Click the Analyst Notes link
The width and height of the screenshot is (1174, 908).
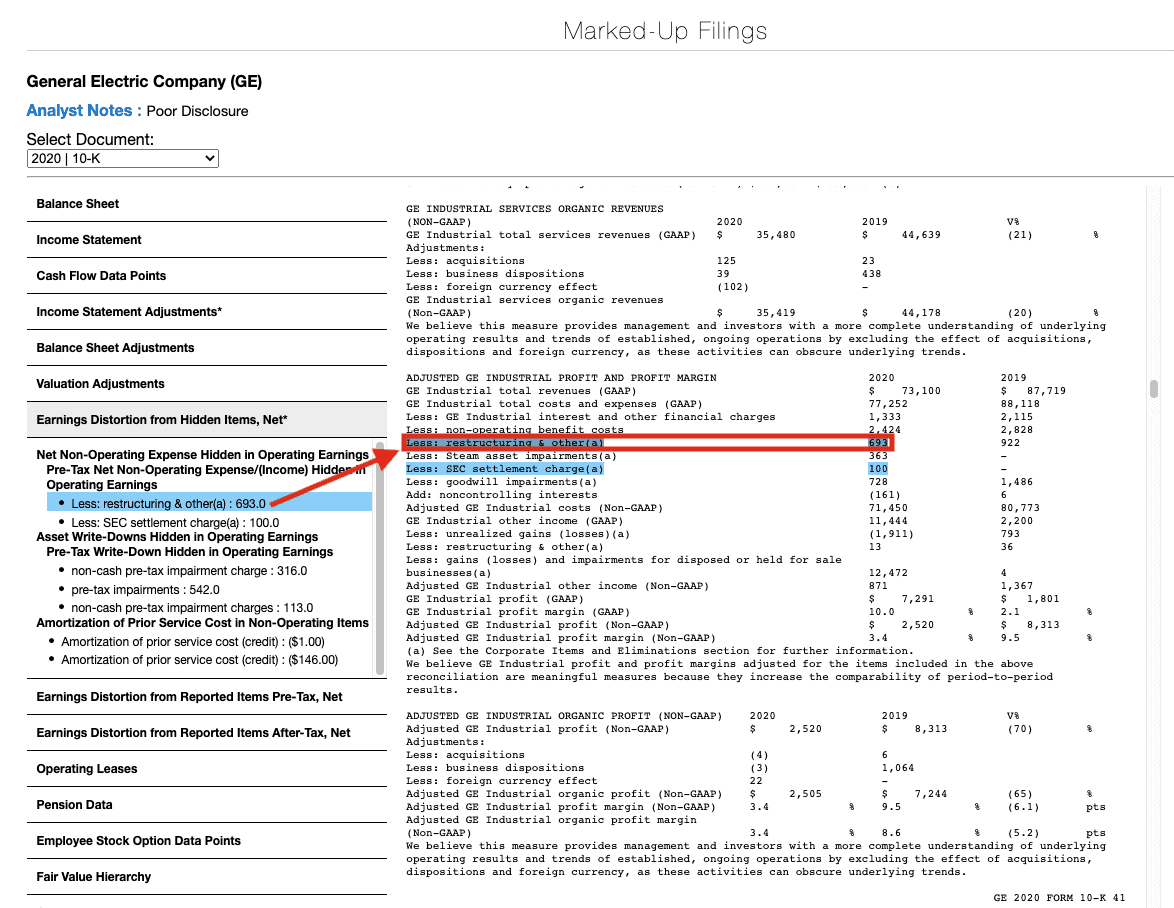click(84, 111)
